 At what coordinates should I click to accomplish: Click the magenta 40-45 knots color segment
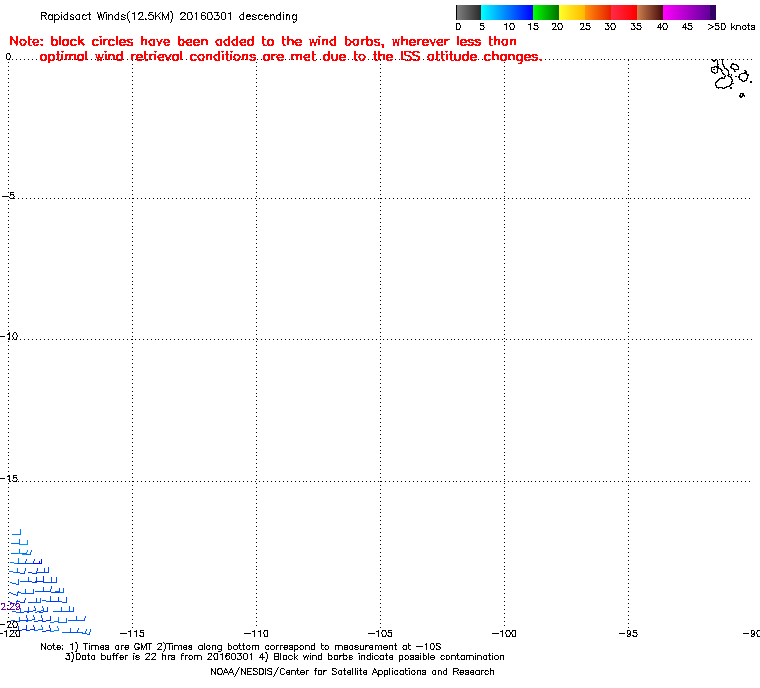[676, 12]
